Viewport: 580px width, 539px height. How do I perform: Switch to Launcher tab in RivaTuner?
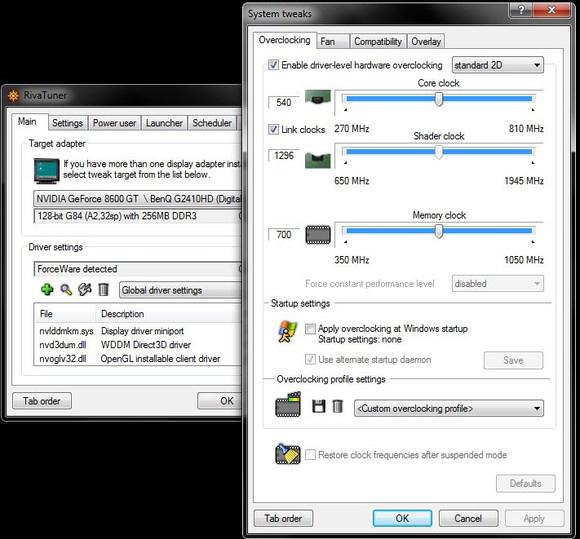pyautogui.click(x=164, y=123)
